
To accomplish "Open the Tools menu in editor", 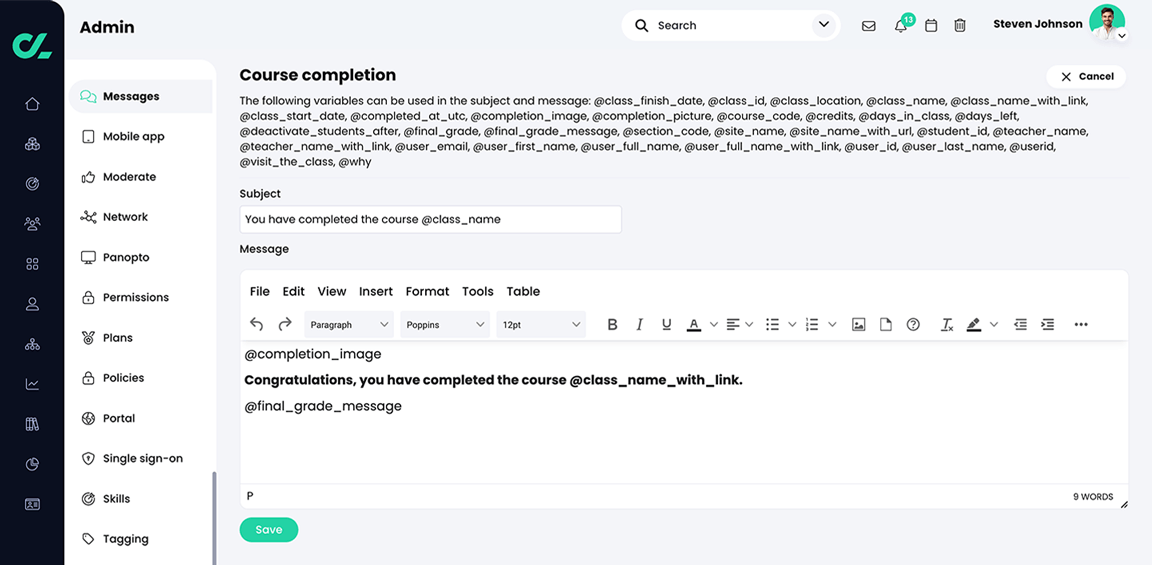I will pyautogui.click(x=478, y=292).
